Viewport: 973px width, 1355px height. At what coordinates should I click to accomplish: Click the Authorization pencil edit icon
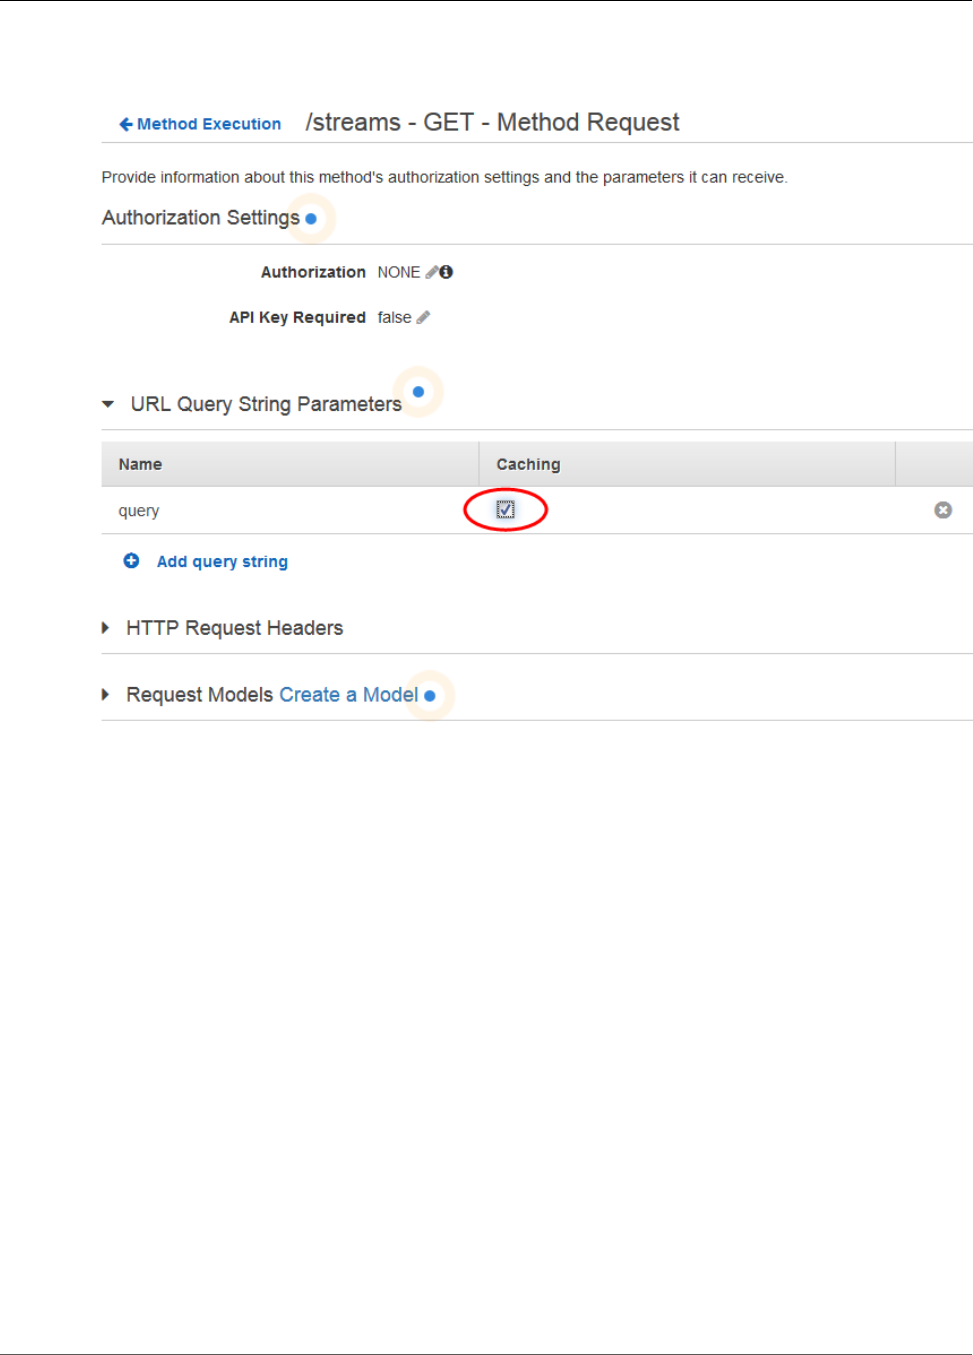click(x=432, y=272)
